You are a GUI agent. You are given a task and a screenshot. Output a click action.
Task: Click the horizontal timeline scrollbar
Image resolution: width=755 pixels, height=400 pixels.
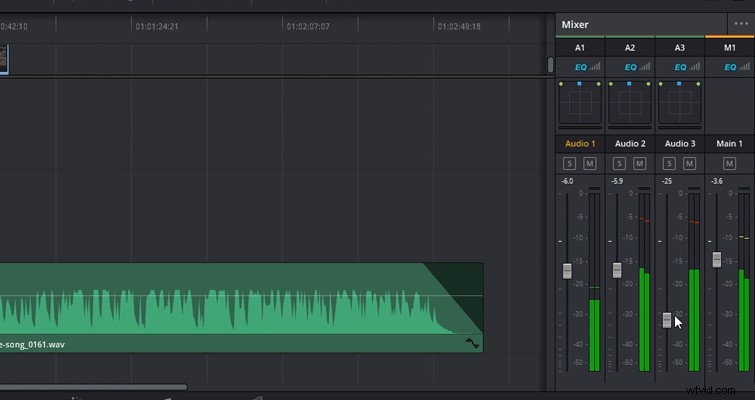(x=93, y=387)
